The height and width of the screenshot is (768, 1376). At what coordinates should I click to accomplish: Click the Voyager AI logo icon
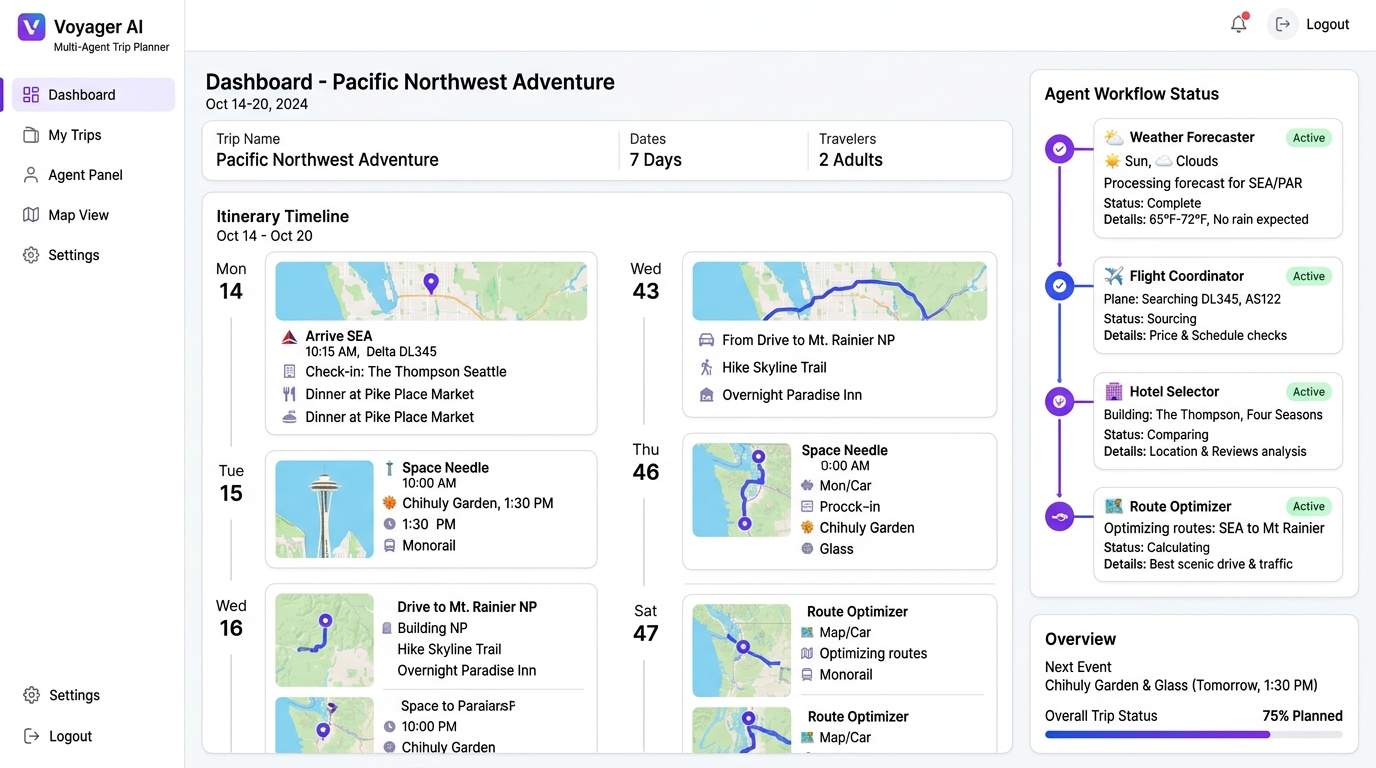32,27
